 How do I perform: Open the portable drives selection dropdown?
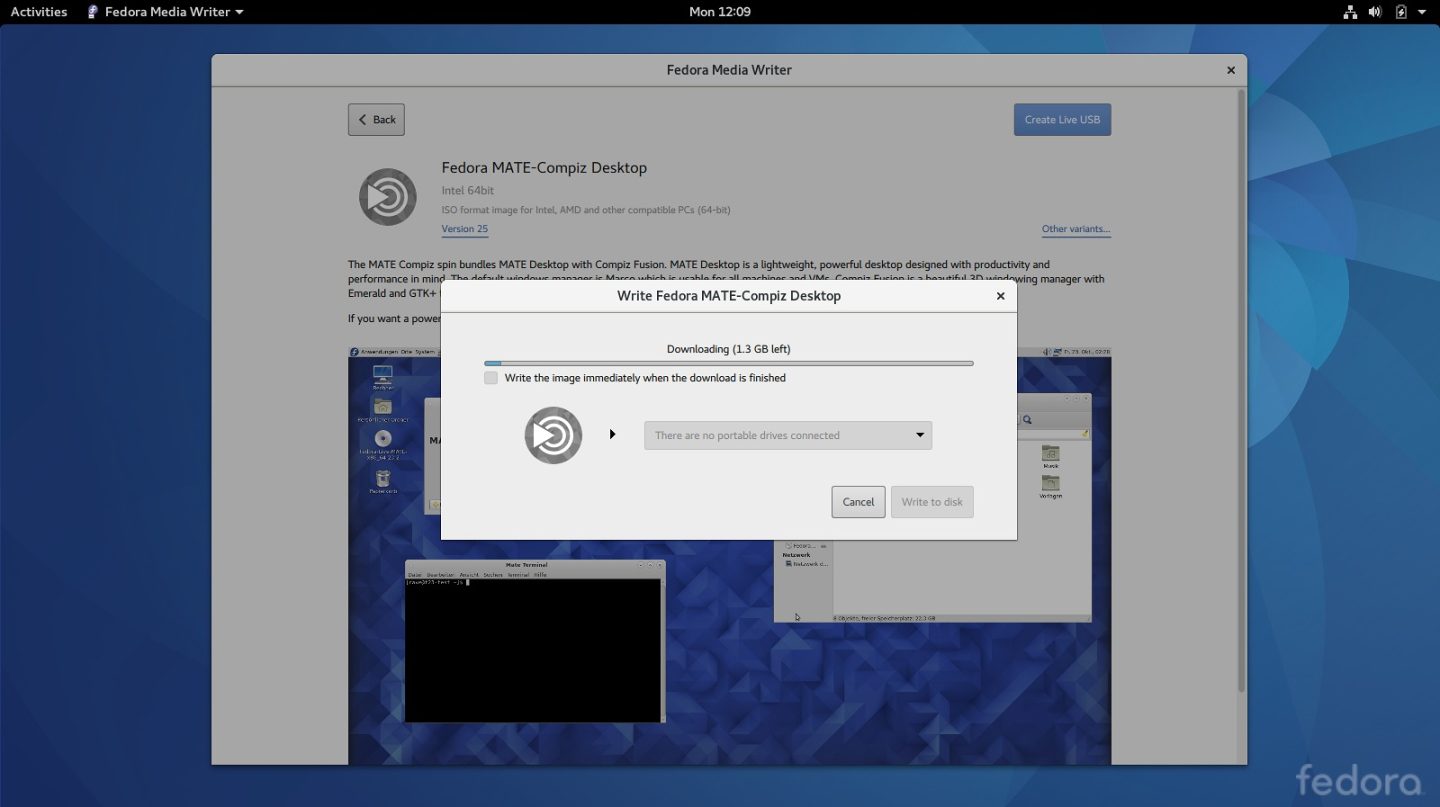click(x=787, y=435)
